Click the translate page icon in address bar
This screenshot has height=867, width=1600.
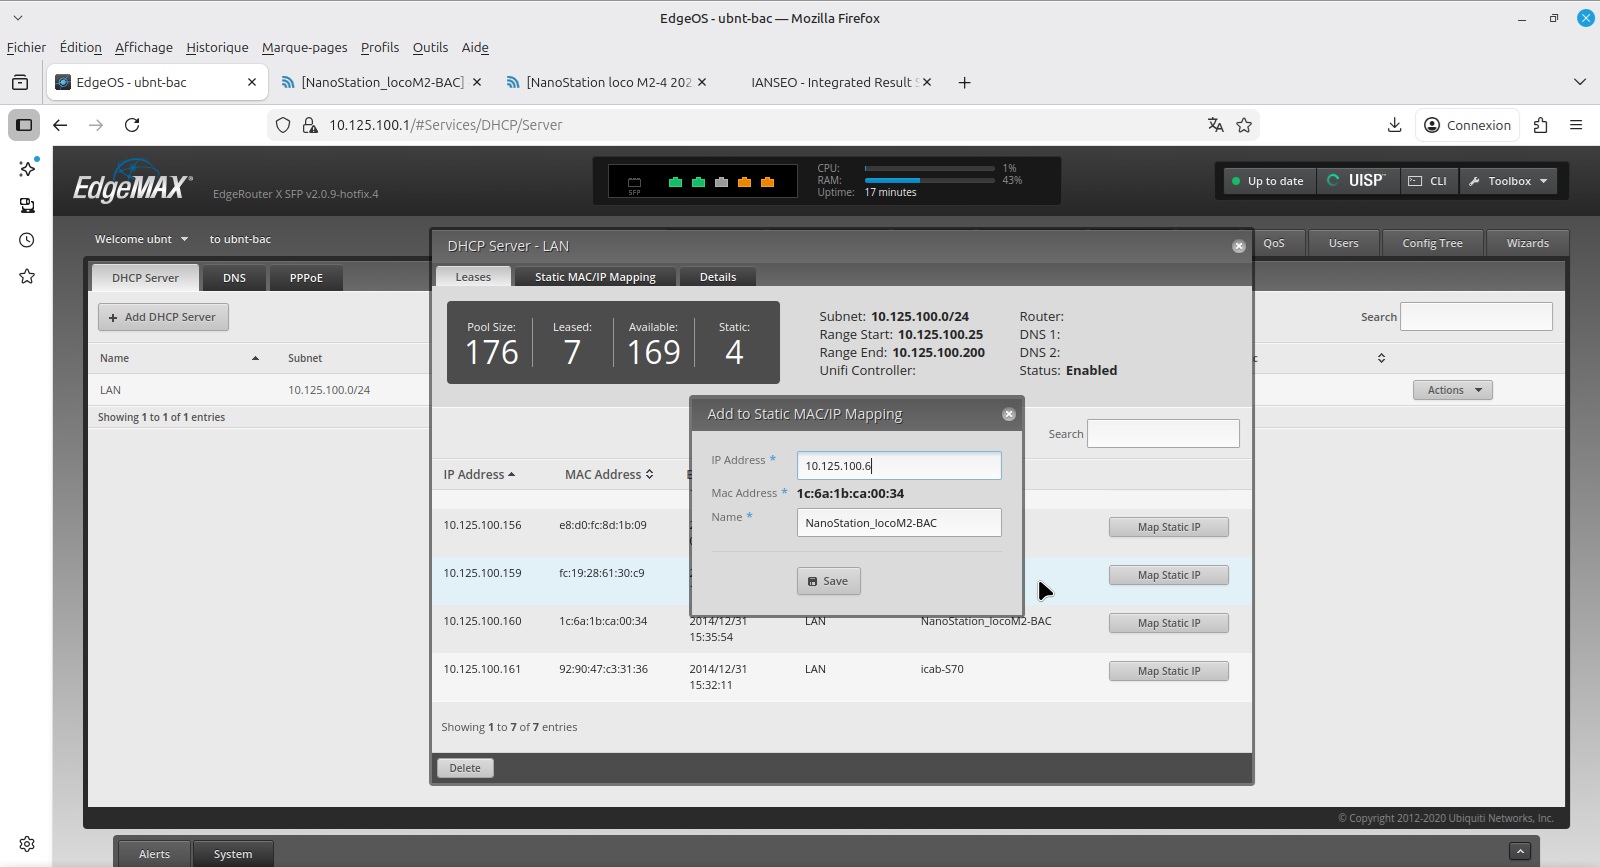pos(1215,125)
